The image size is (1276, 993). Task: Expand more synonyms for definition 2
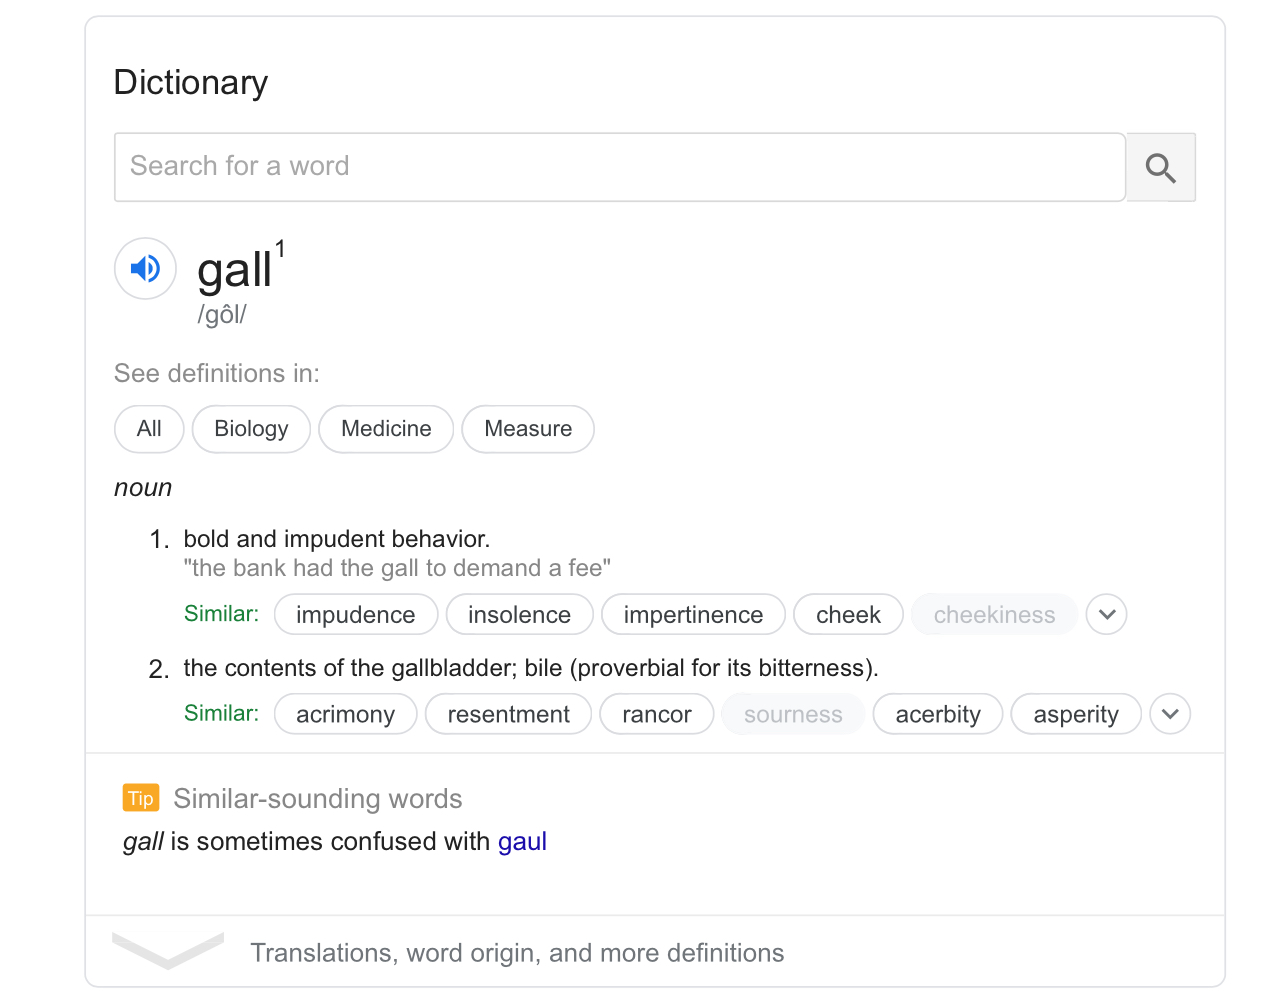1170,714
